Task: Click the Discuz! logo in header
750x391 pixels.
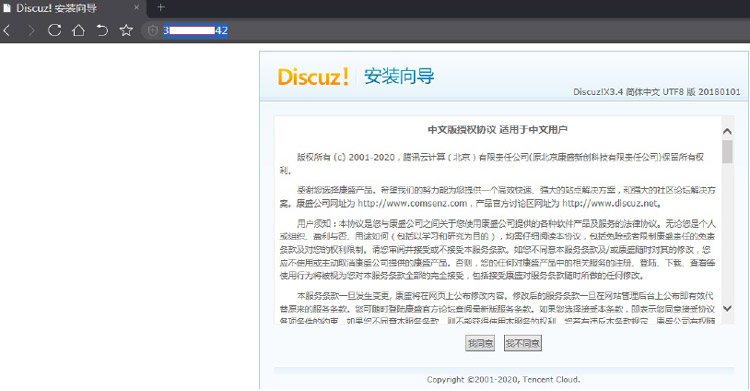Action: click(313, 77)
